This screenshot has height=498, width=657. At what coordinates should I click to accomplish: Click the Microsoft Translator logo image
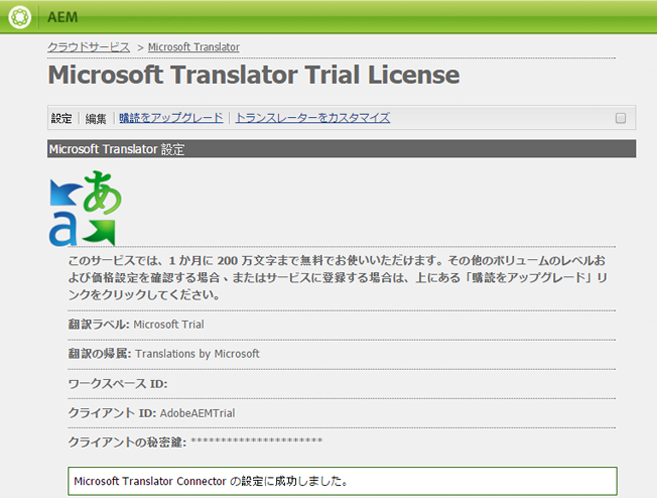(85, 207)
